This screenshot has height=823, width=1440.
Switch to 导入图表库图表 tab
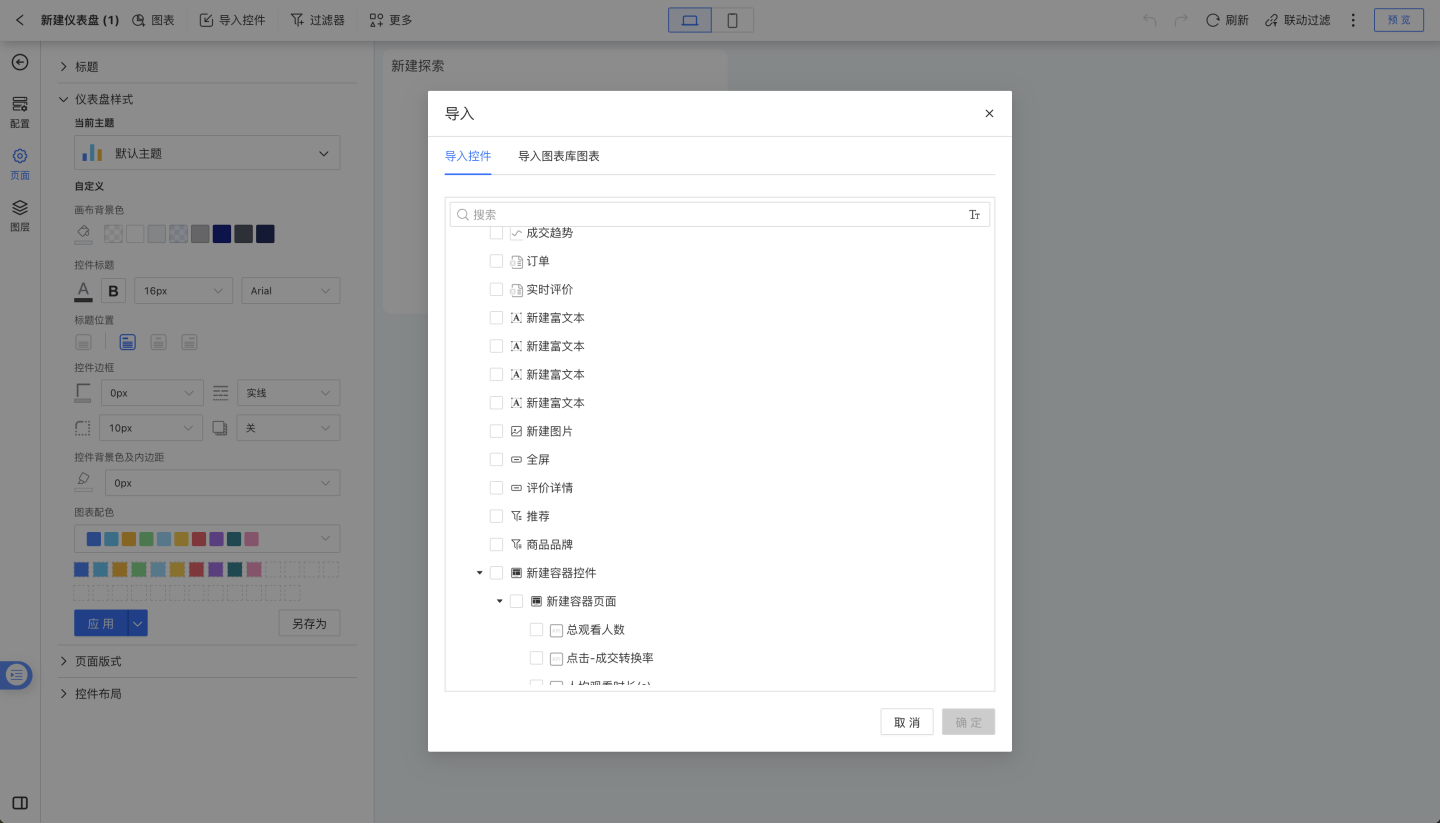coord(558,156)
